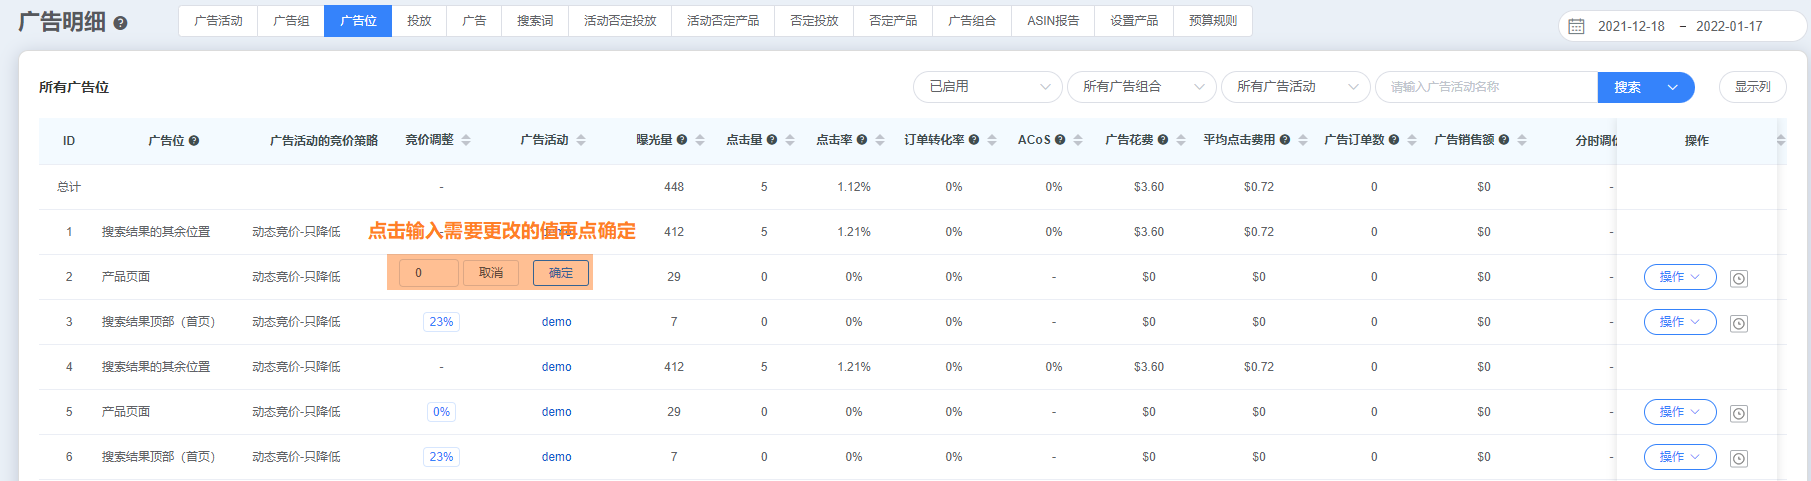
Task: Open the ASIN报告 tab
Action: tap(1053, 21)
